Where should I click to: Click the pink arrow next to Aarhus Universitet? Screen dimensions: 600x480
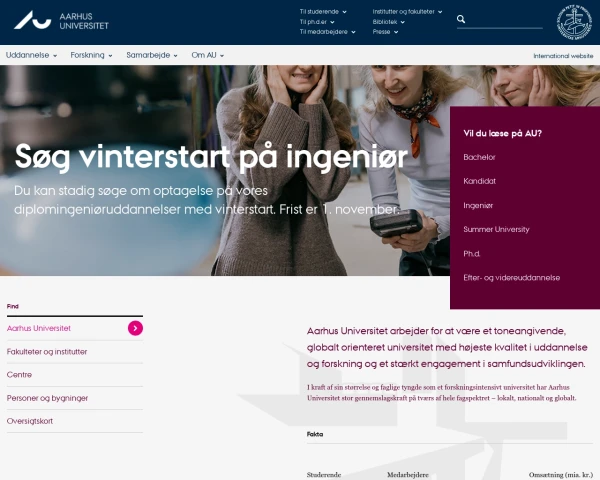tap(135, 328)
